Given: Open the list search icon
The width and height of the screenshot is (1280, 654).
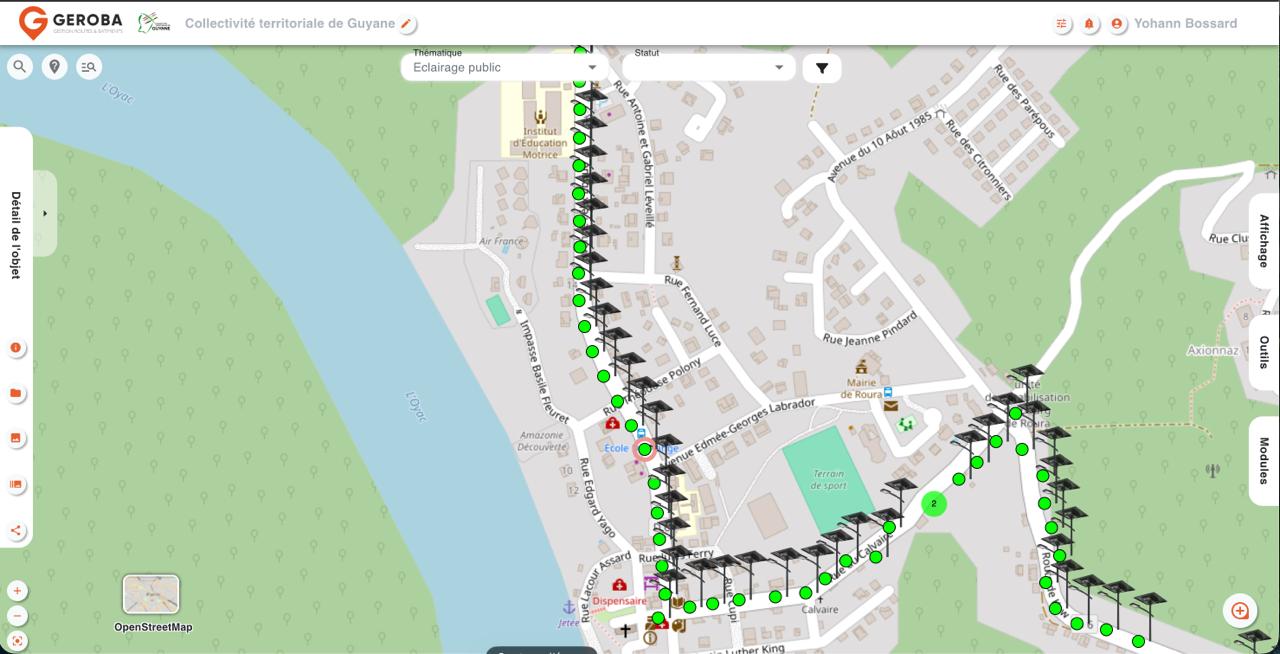Looking at the screenshot, I should click(x=88, y=67).
